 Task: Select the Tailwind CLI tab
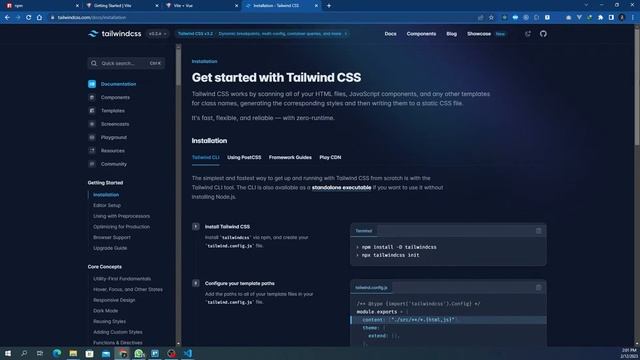[206, 158]
